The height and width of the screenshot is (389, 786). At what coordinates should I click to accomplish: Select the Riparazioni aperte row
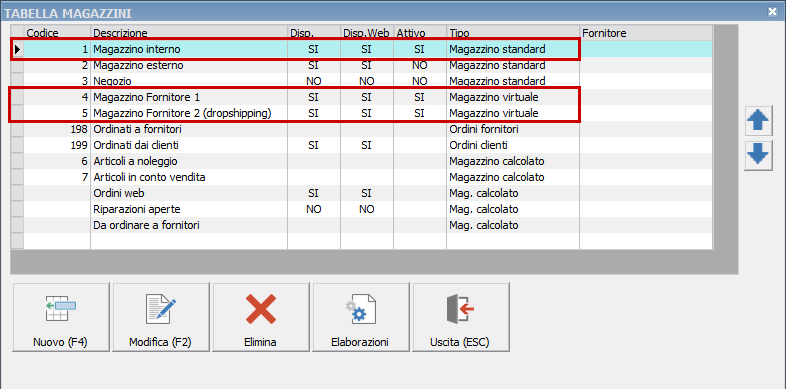point(361,210)
